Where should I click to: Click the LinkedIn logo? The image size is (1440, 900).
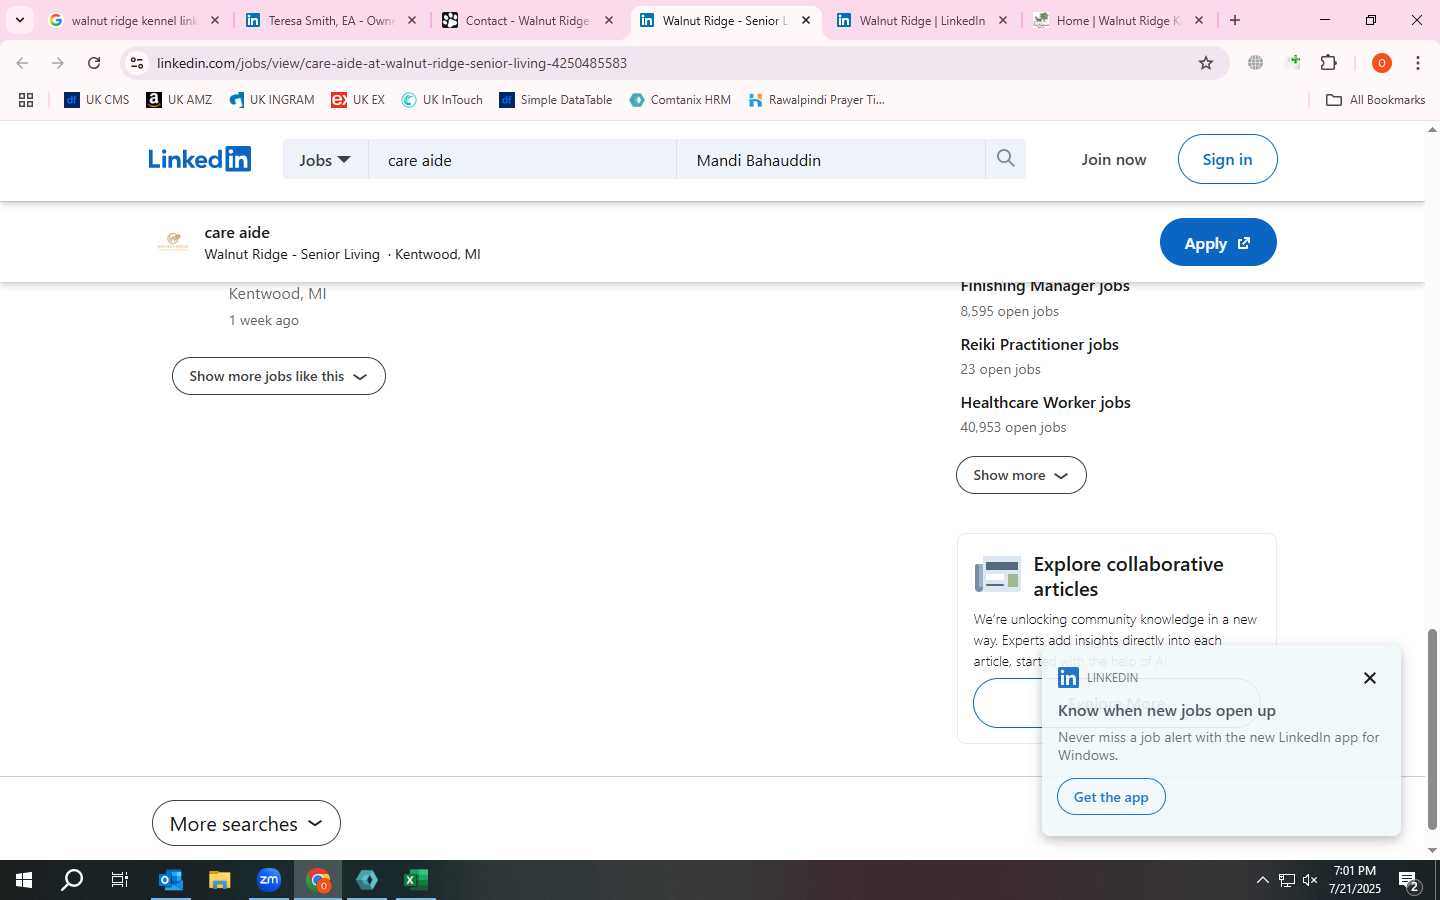pos(200,159)
